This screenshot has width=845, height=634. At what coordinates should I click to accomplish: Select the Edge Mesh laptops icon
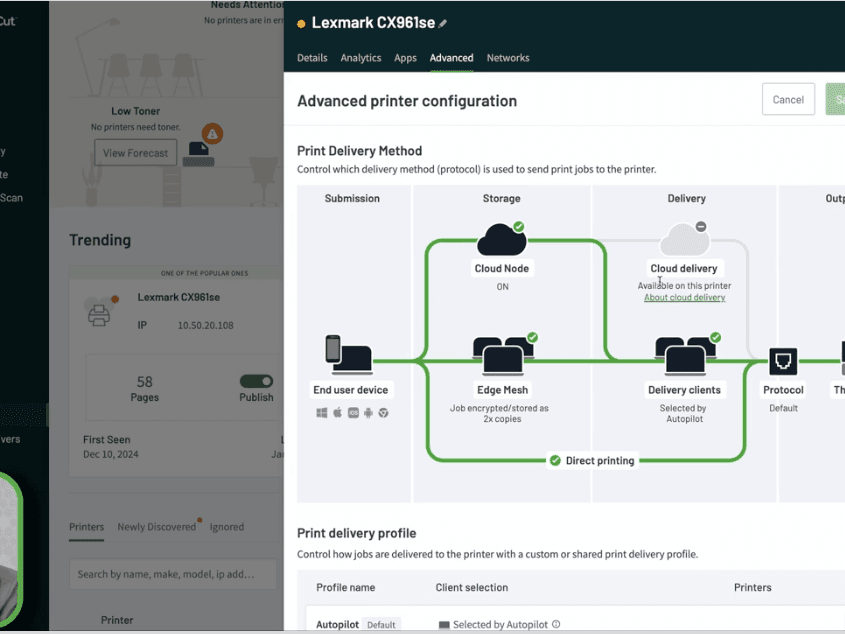(x=503, y=356)
